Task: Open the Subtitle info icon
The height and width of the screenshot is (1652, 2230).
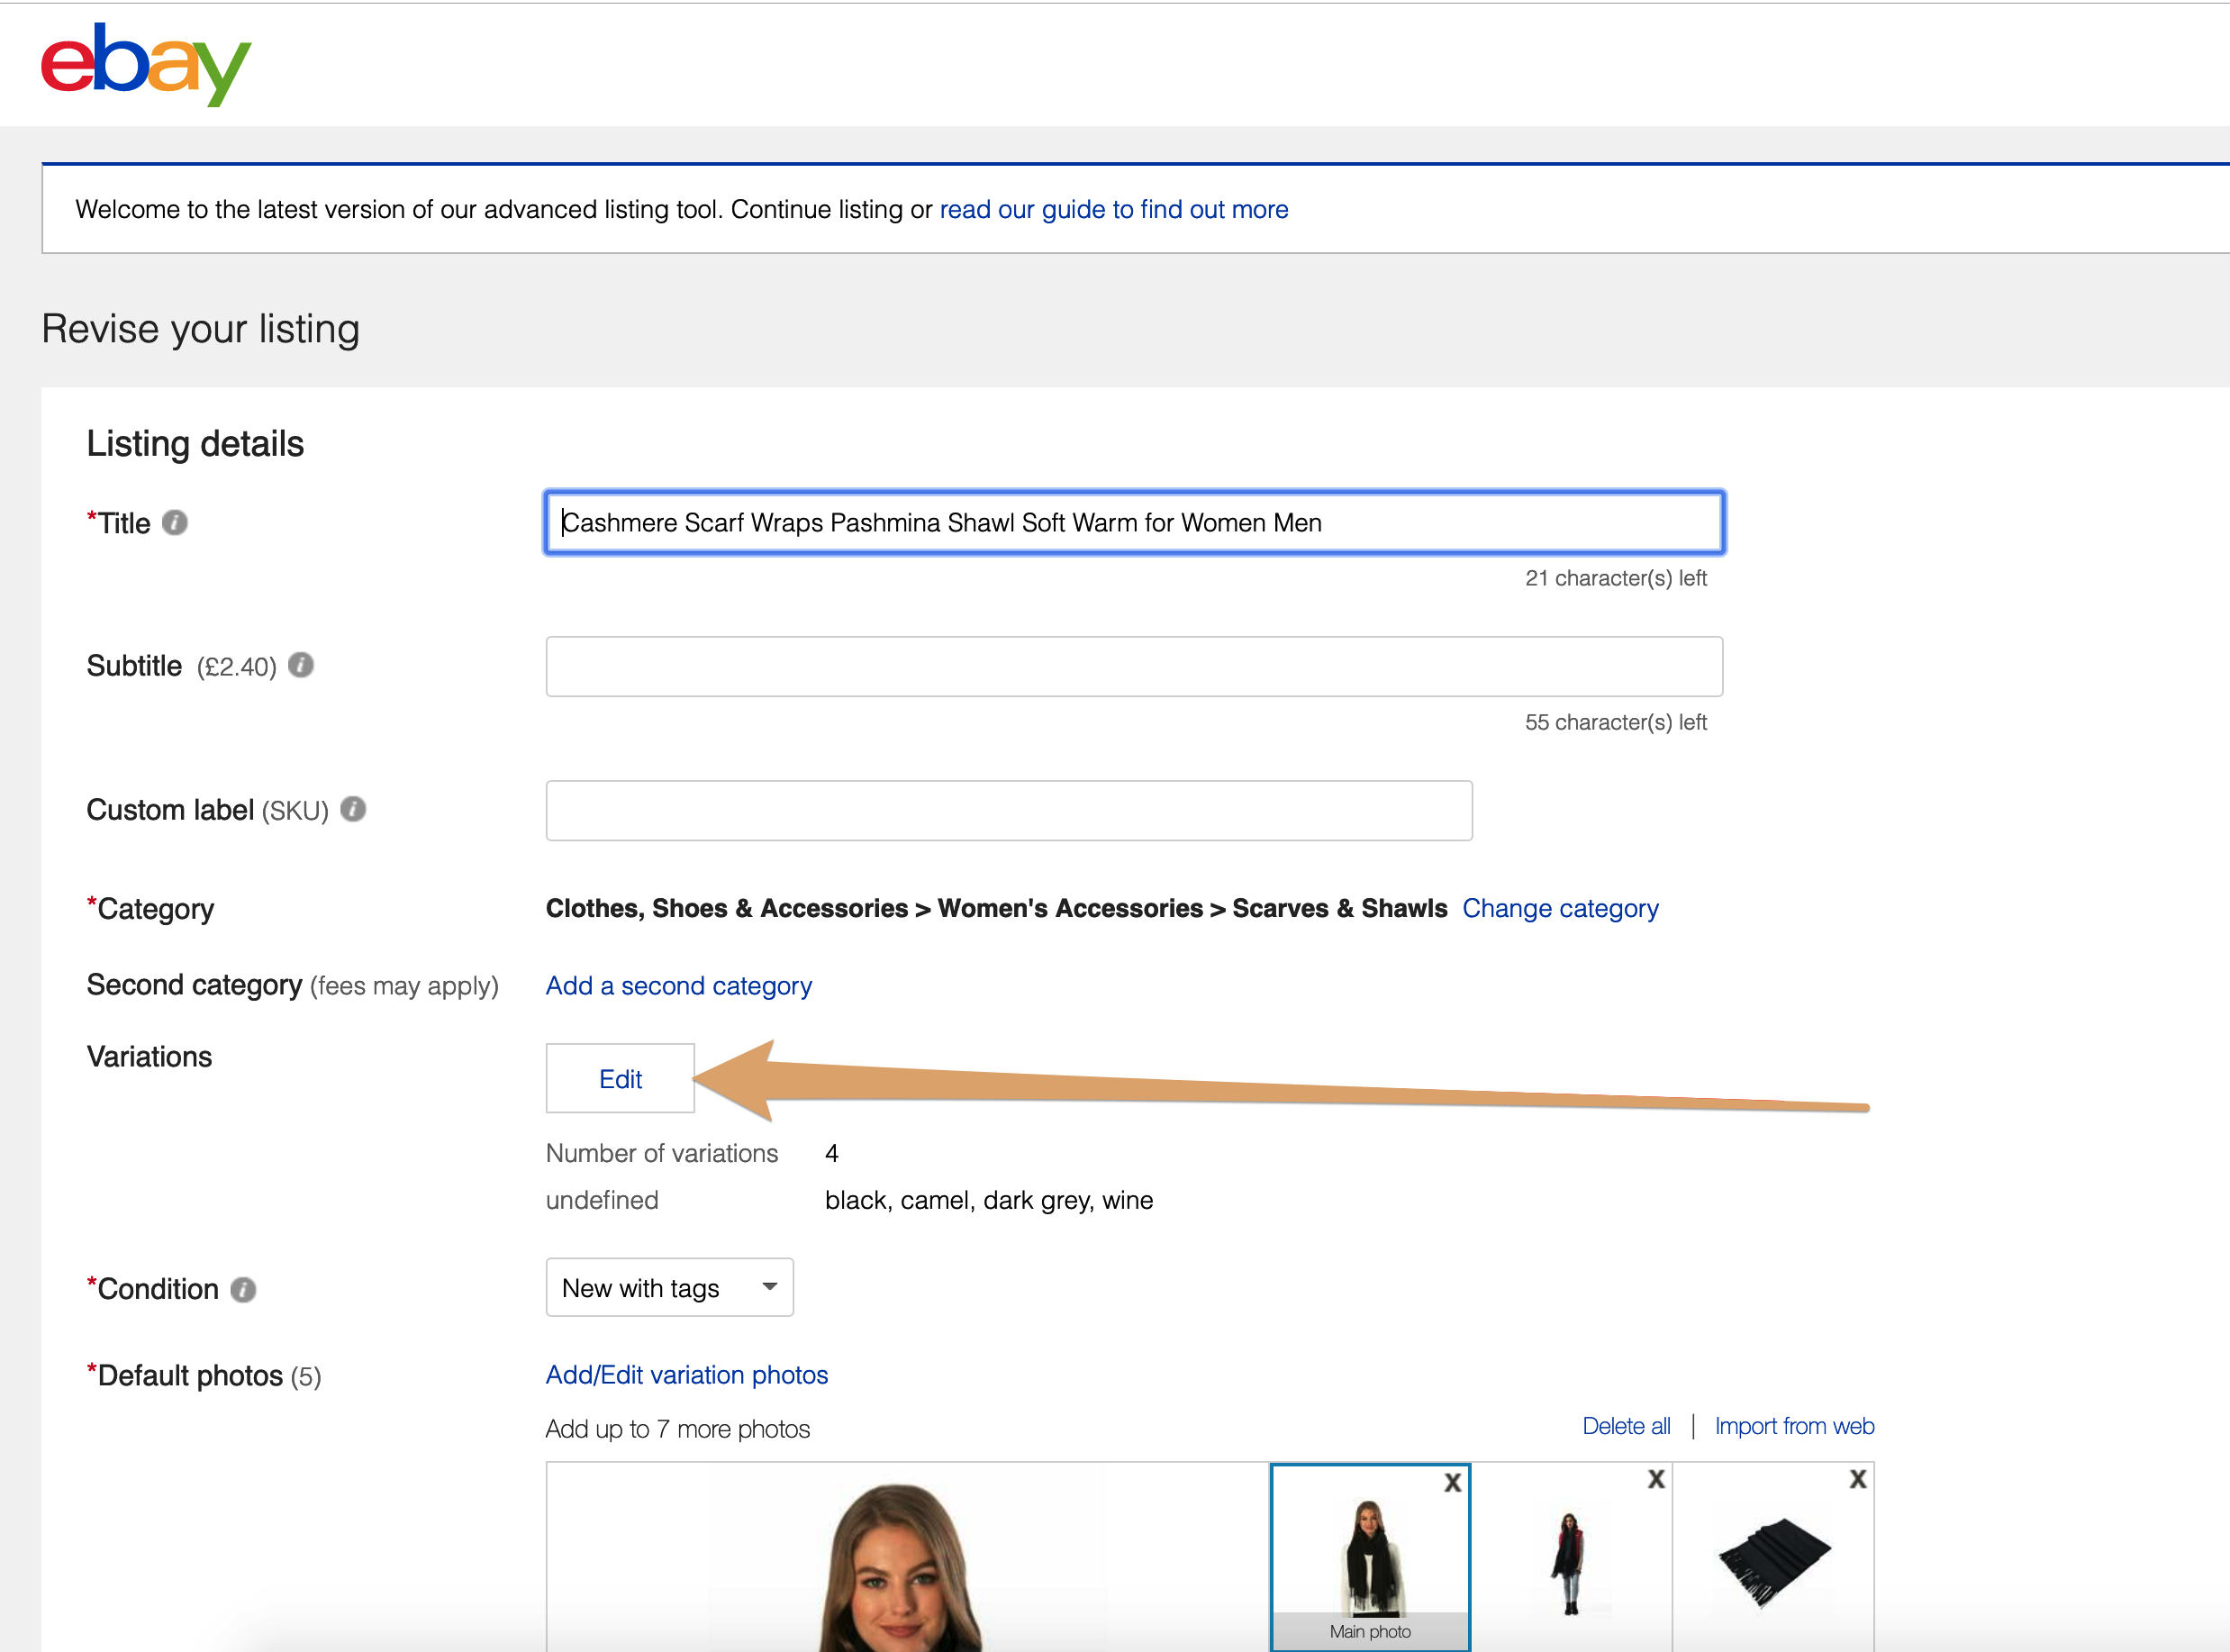Action: click(301, 665)
